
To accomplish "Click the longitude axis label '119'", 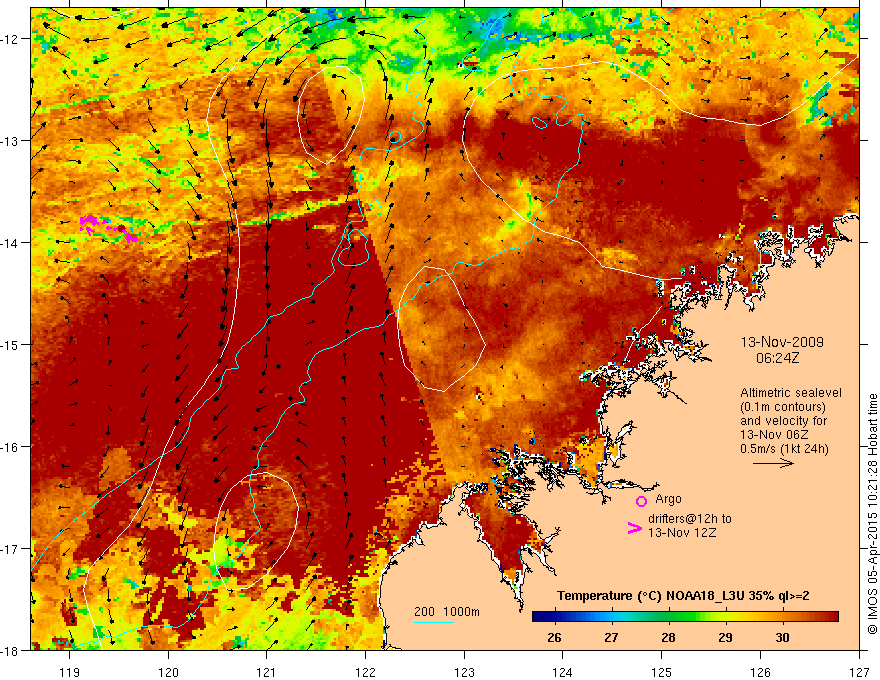I will 70,672.
